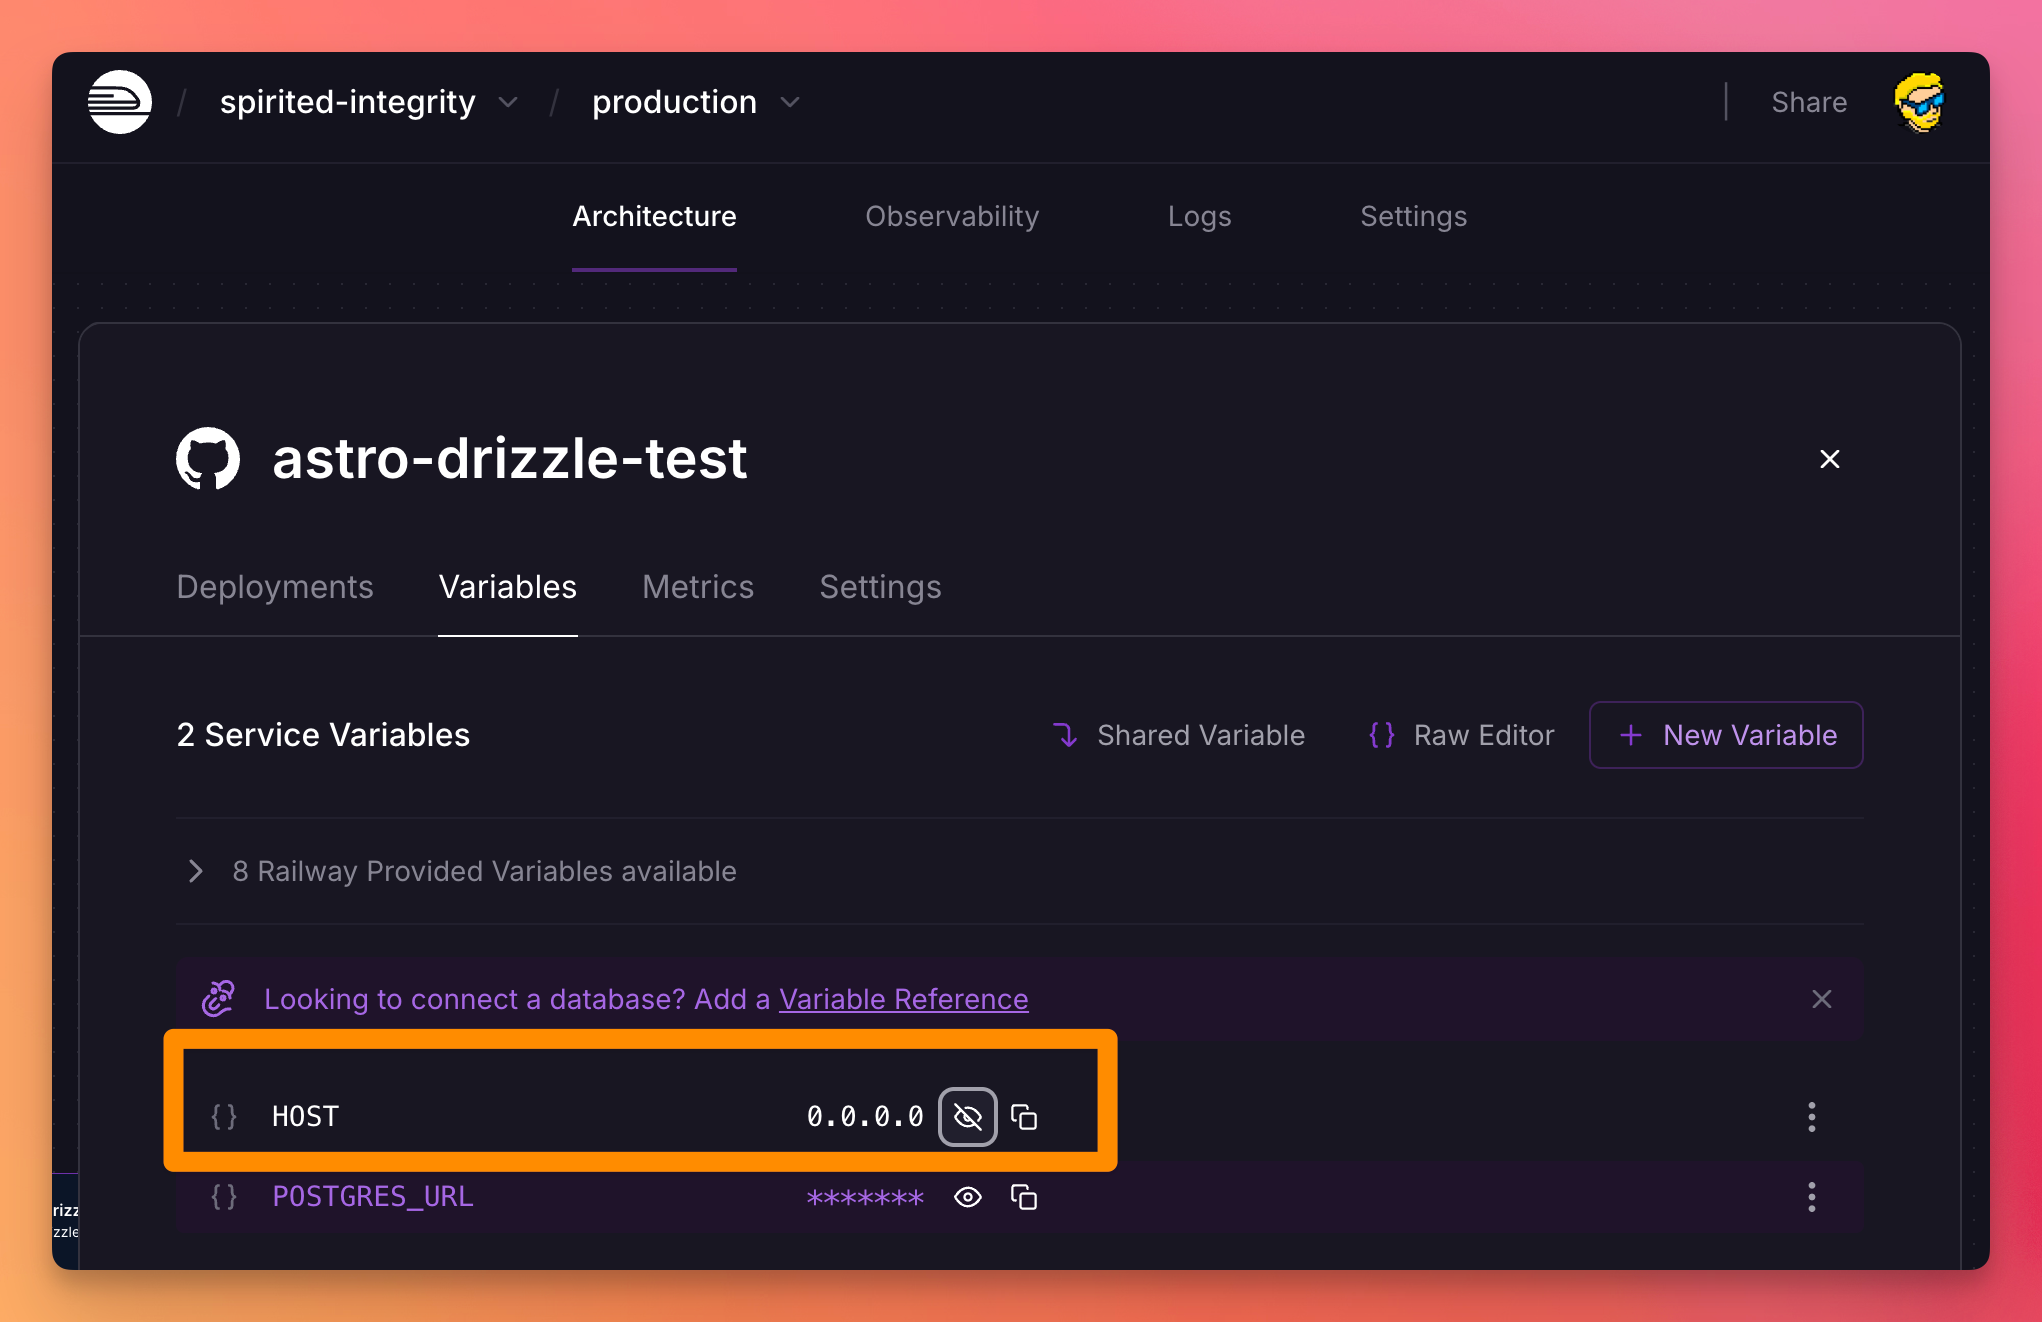Open the spirited-integrity project dropdown
Image resolution: width=2042 pixels, height=1322 pixels.
point(508,102)
